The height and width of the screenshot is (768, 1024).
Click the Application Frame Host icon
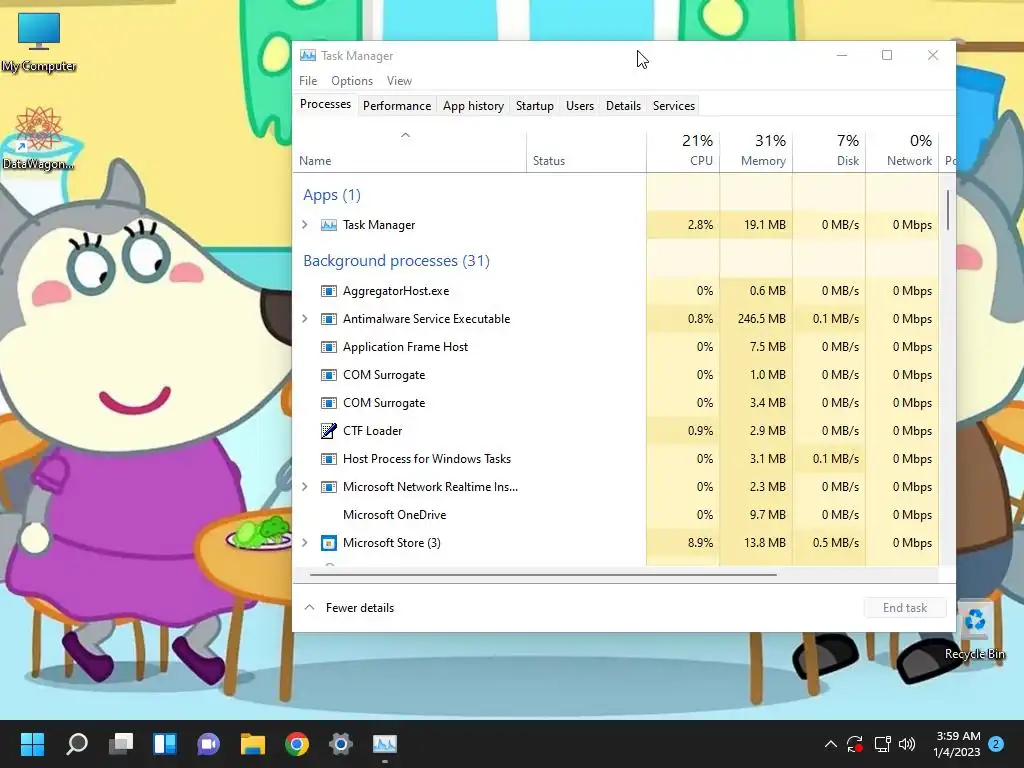tap(328, 347)
